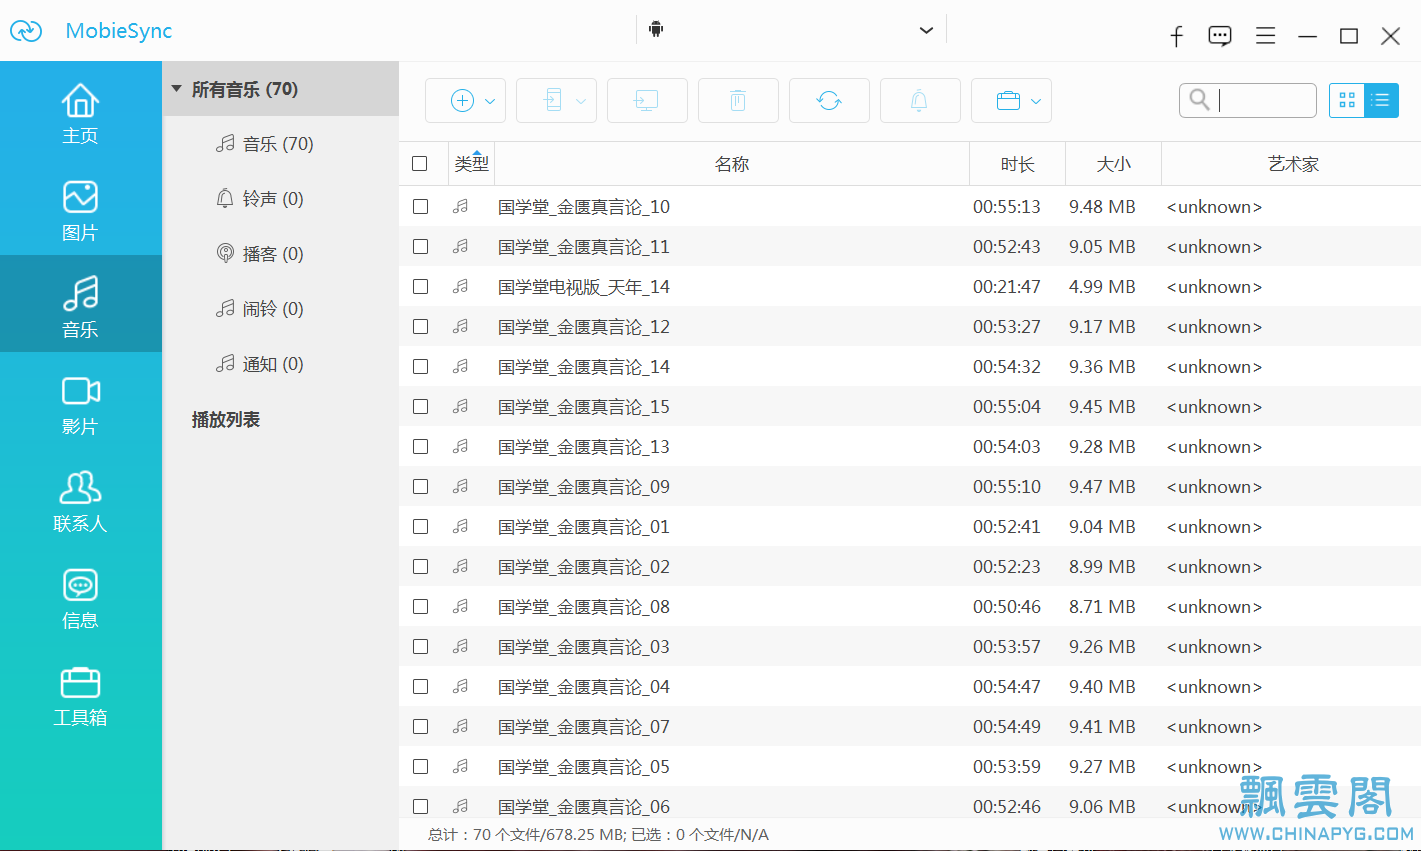Viewport: 1421px width, 851px height.
Task: Sort by the 类型 column header
Action: (x=472, y=164)
